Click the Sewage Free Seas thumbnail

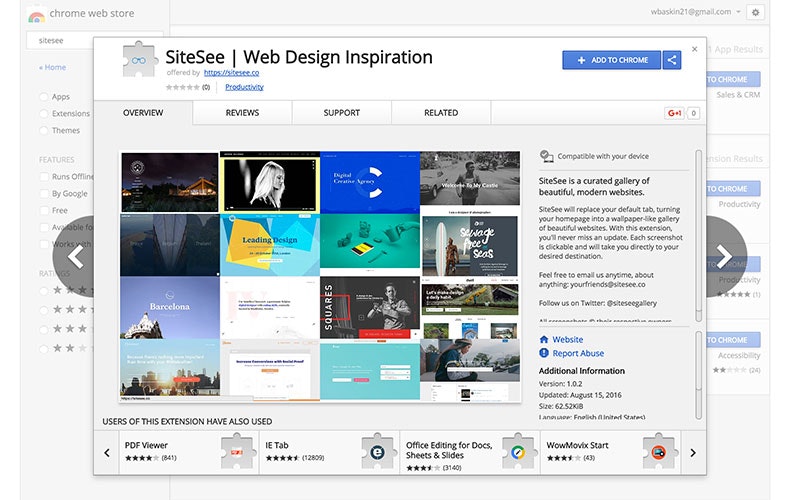point(470,245)
